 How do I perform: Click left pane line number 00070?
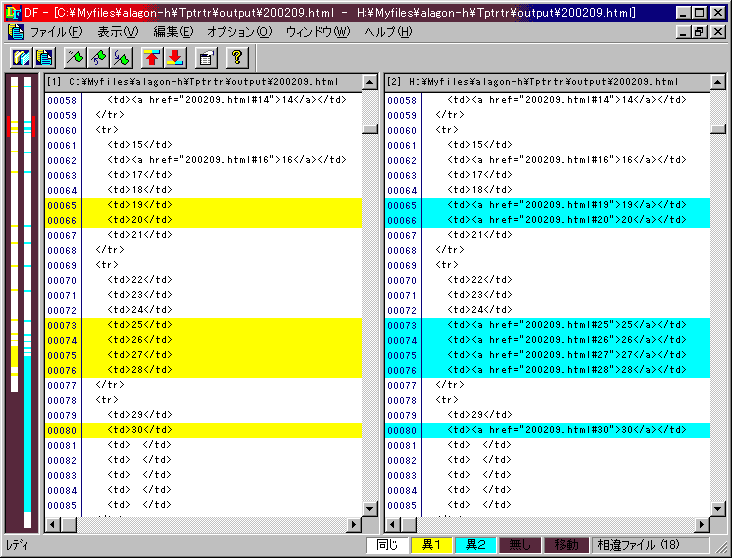pos(62,280)
